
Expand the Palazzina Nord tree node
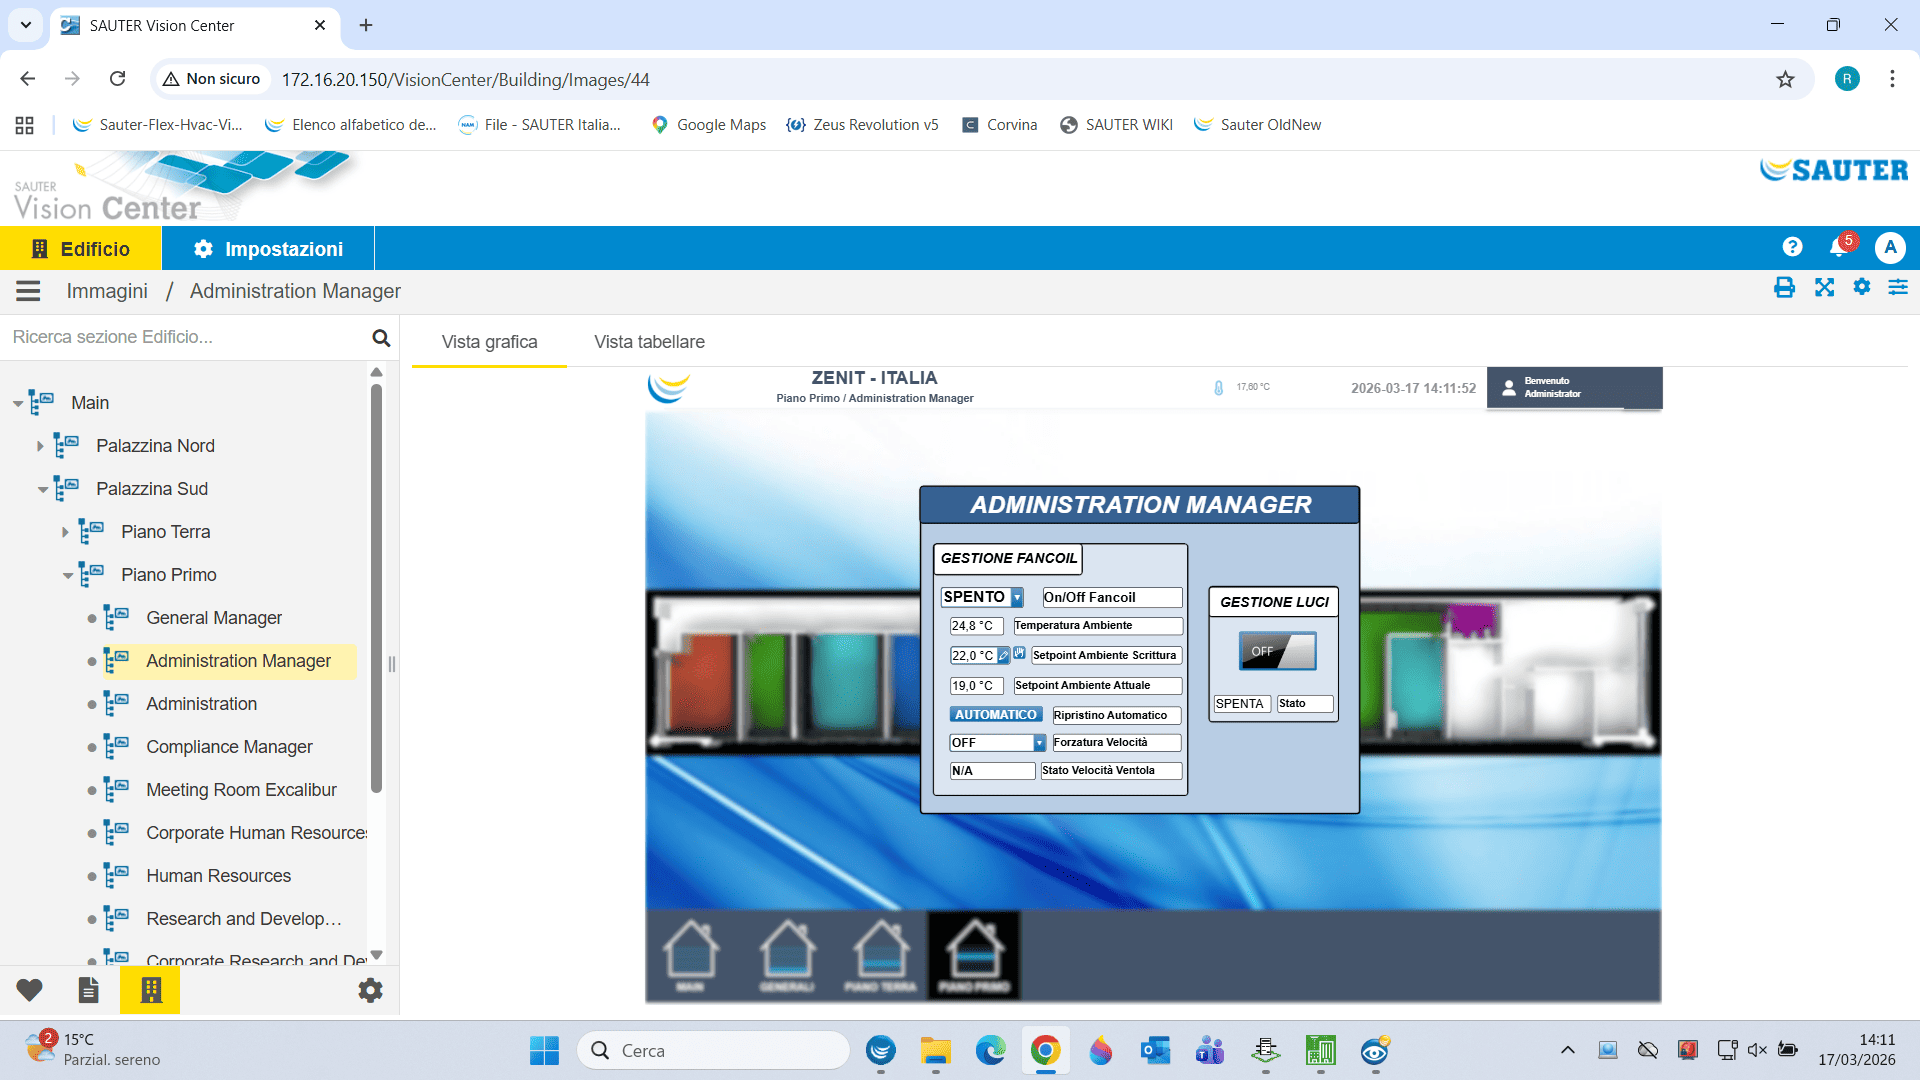(40, 446)
